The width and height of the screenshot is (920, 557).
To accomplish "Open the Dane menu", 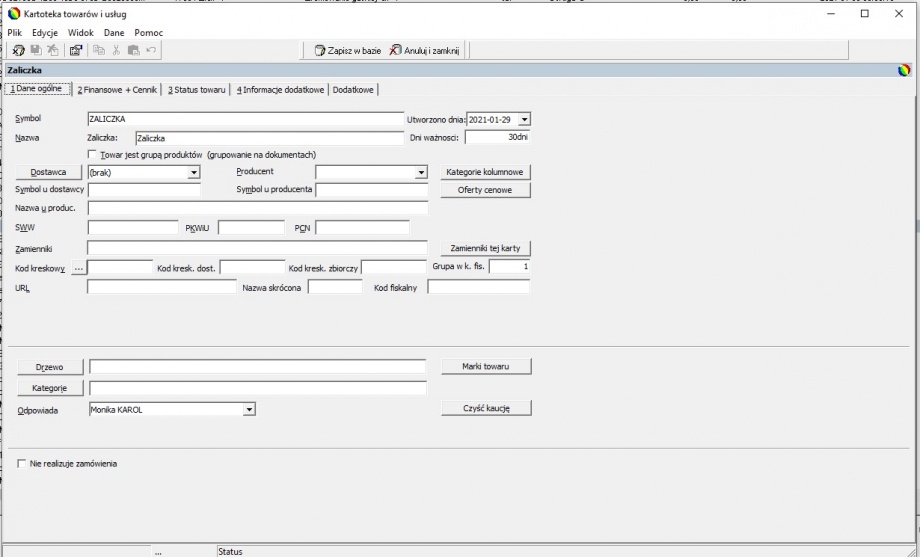I will point(114,33).
